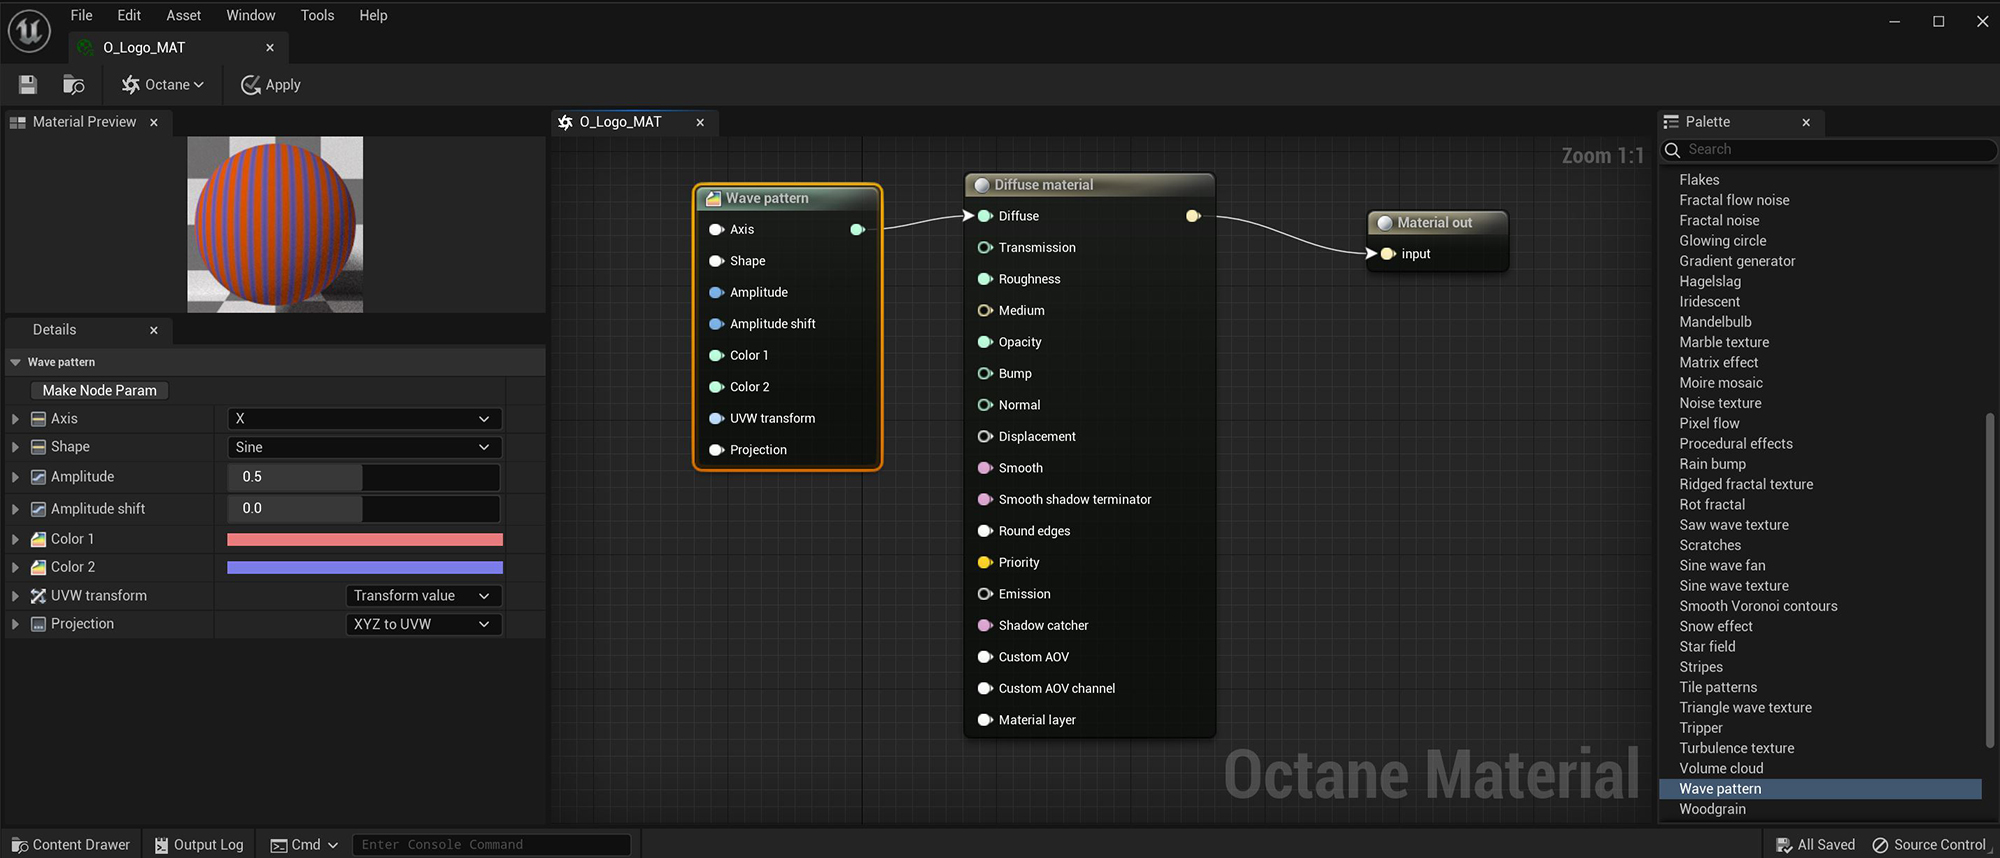The height and width of the screenshot is (858, 2000).
Task: Click the Priority input pin
Action: pyautogui.click(x=985, y=563)
